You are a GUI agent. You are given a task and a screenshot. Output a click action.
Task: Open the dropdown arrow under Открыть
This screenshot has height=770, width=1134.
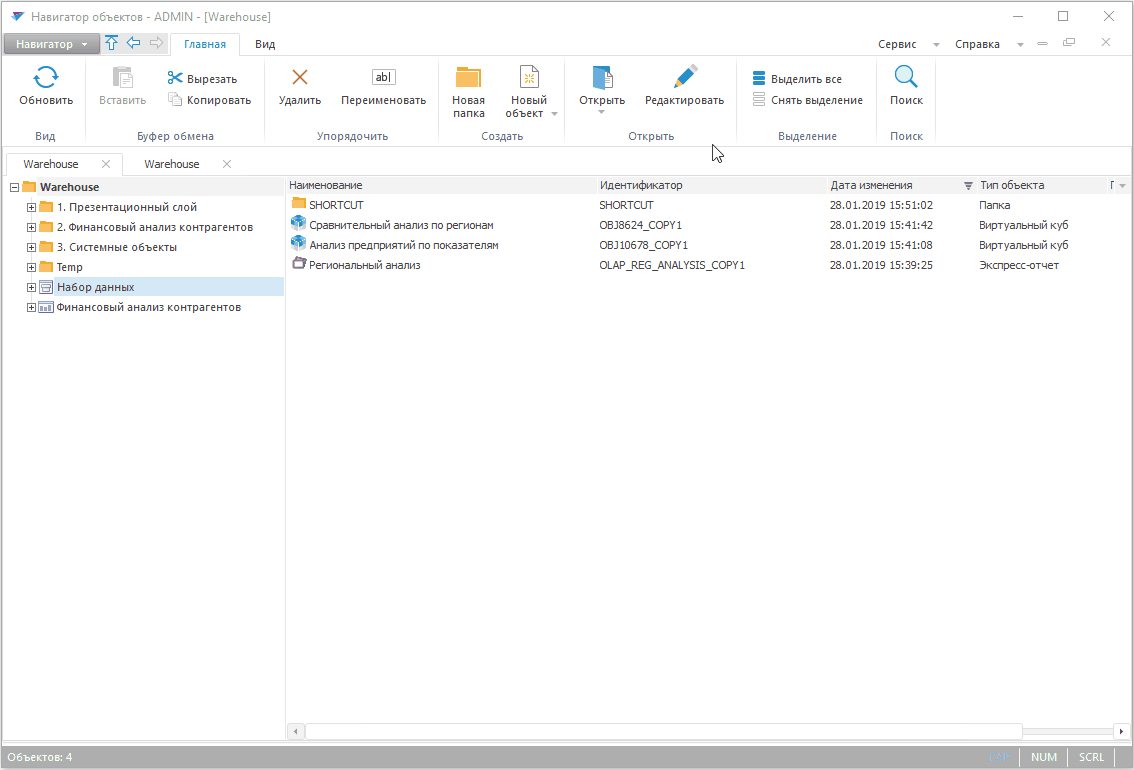[602, 112]
